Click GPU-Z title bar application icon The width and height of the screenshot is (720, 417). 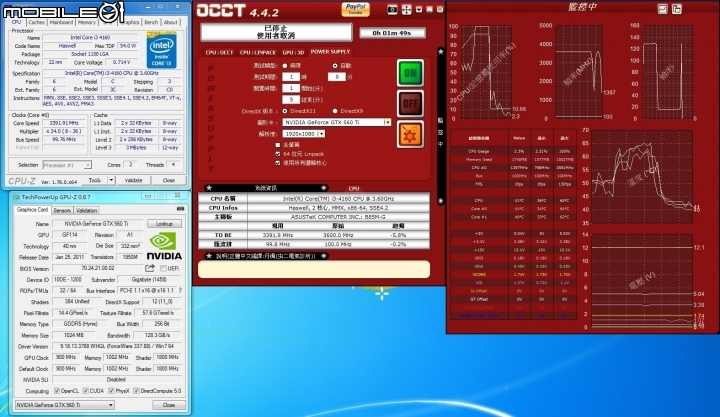[17, 197]
